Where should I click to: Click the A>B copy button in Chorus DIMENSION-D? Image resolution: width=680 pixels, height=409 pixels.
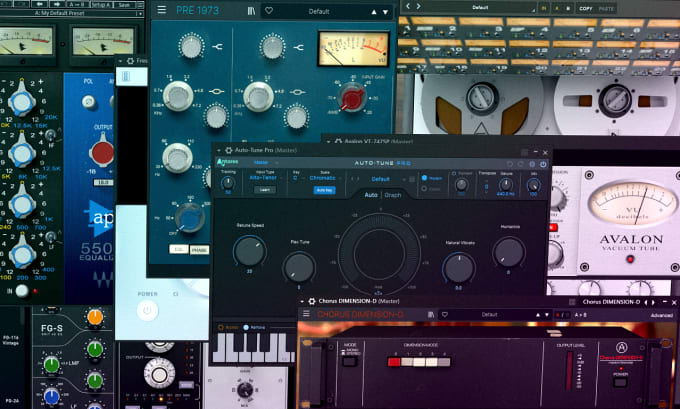(x=580, y=315)
